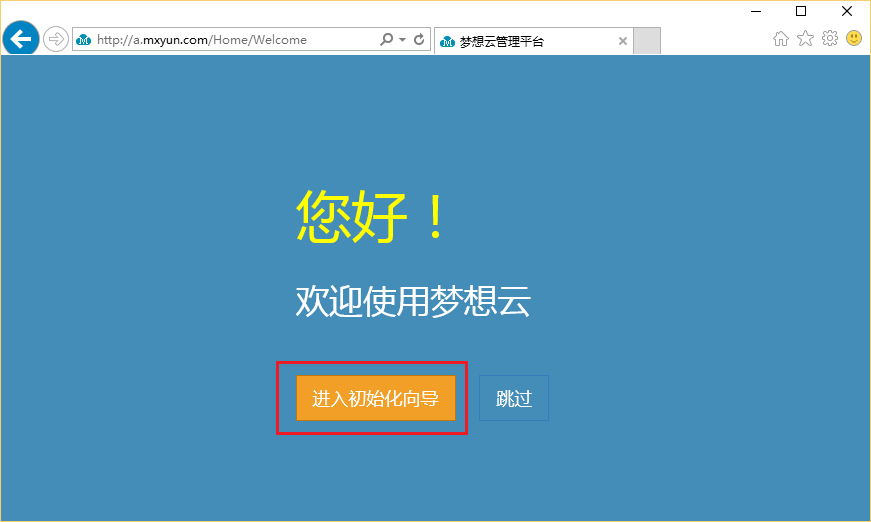Close the 梦想云管理平台 tab
The height and width of the screenshot is (522, 871).
click(623, 41)
